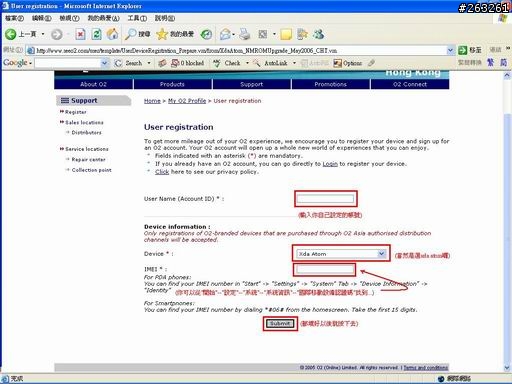
Task: Click the Stop loading icon
Action: click(x=80, y=34)
